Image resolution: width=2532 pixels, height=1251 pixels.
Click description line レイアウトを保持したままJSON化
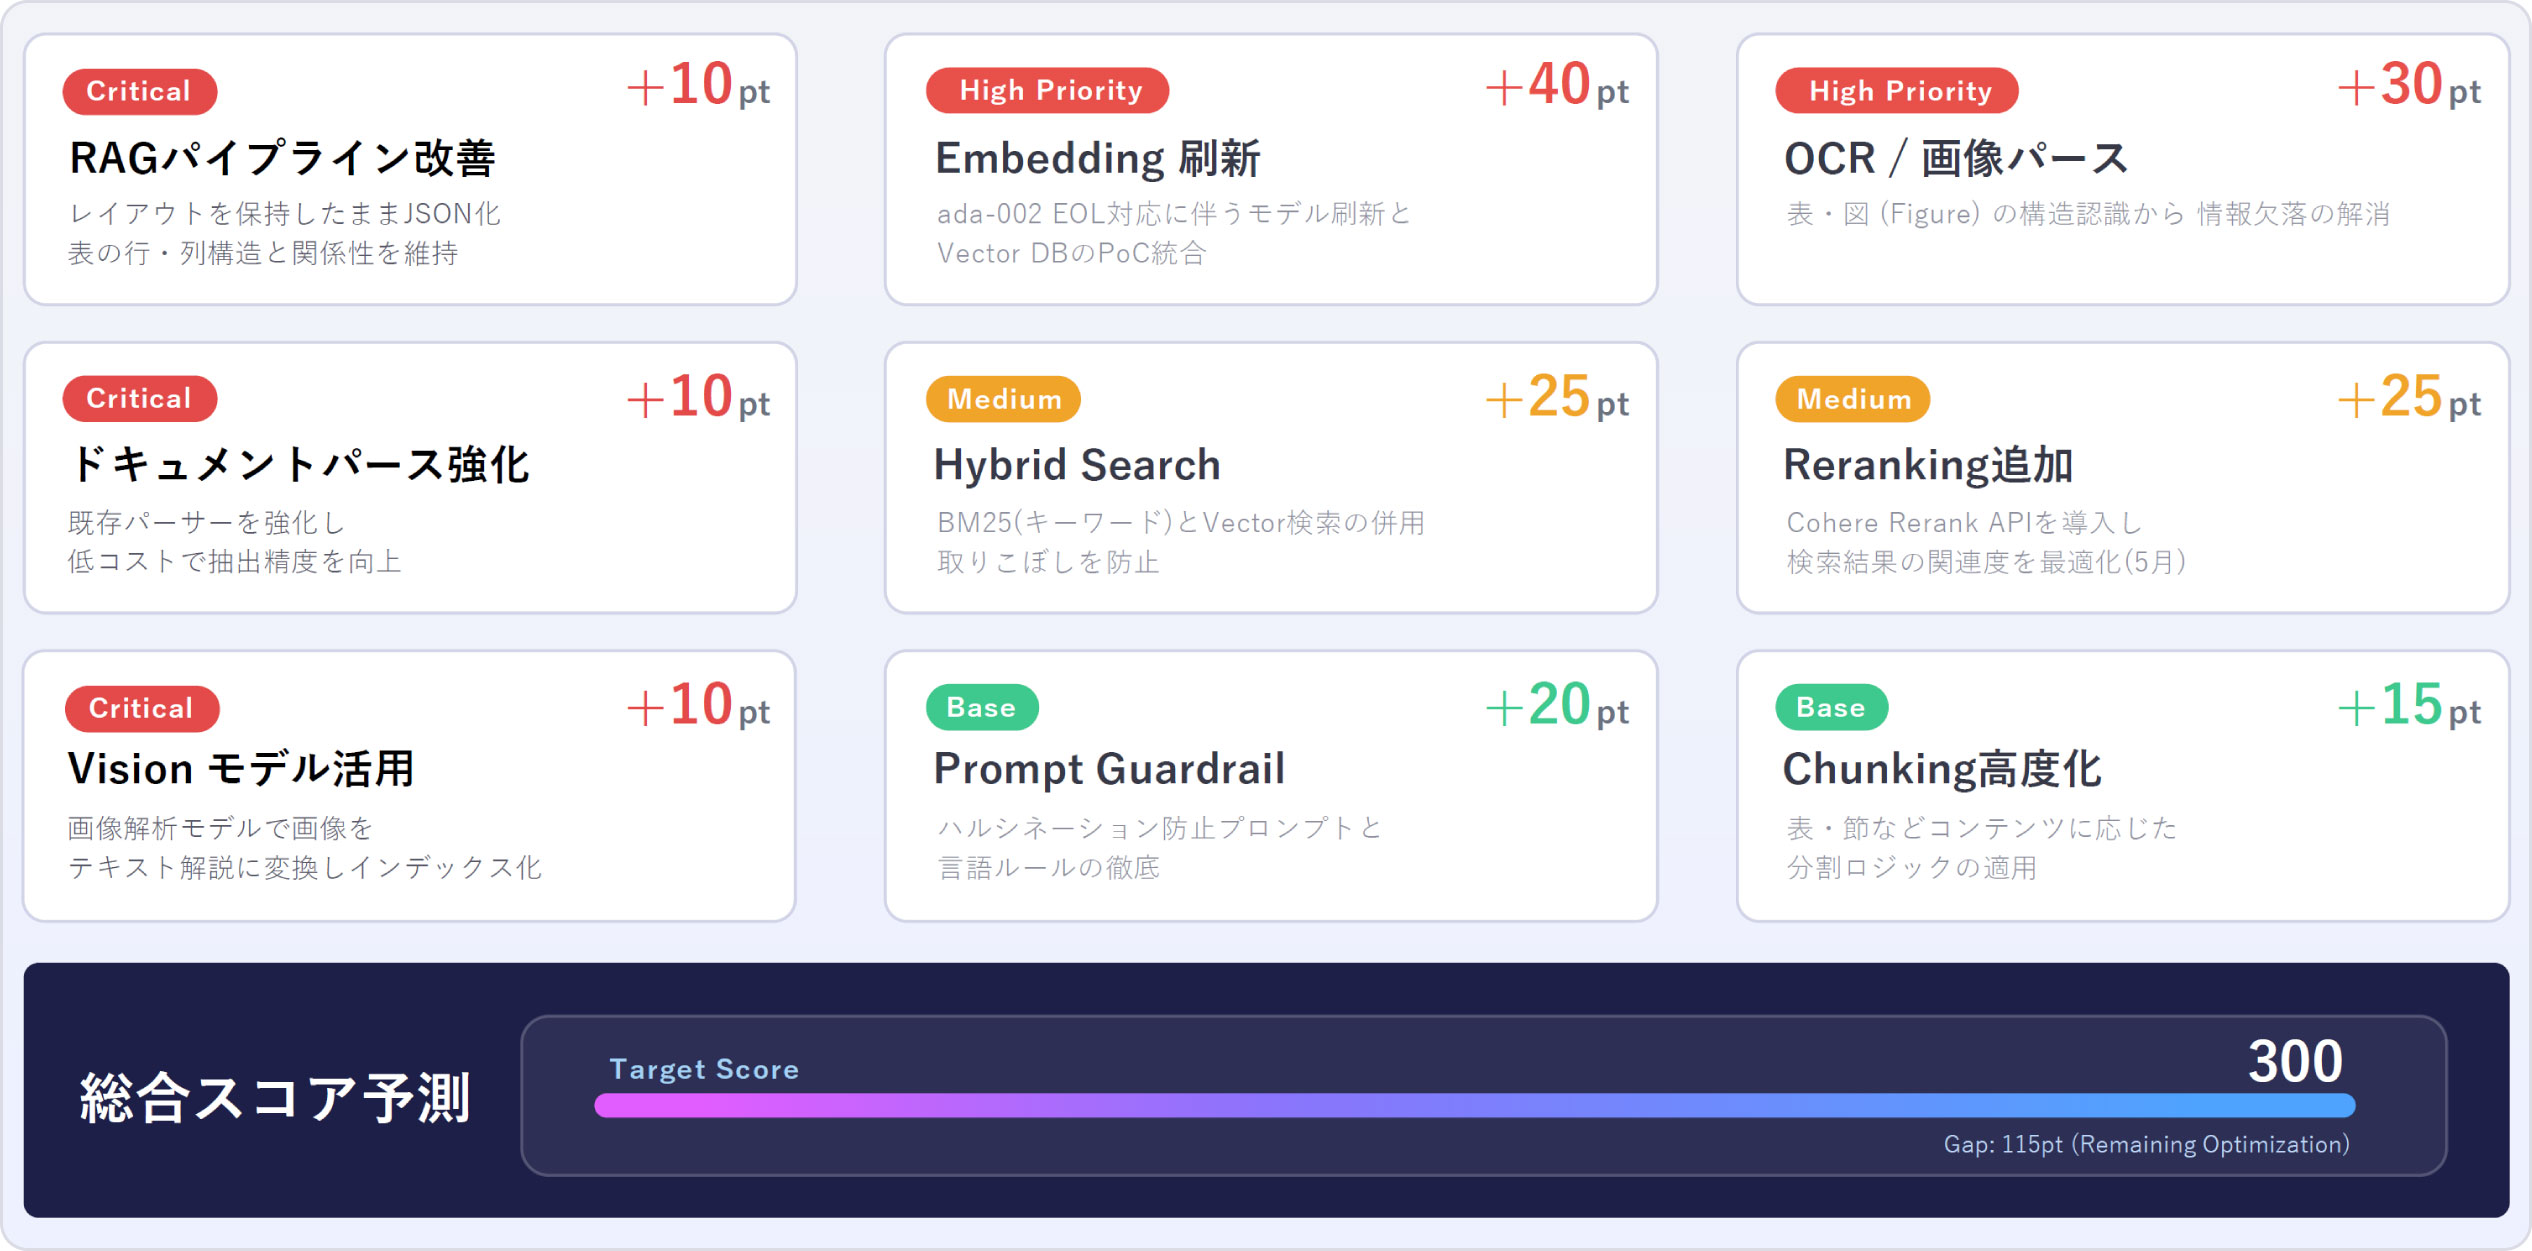coord(285,213)
